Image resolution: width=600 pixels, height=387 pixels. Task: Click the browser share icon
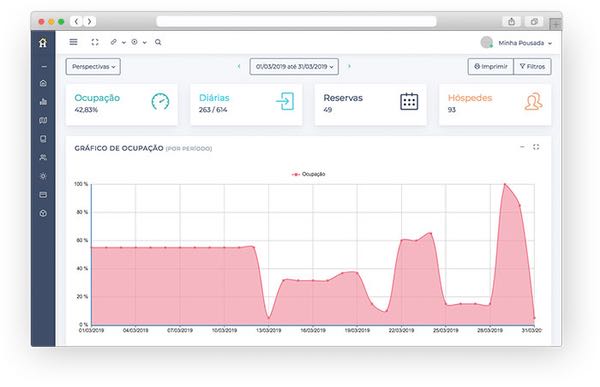tap(512, 22)
